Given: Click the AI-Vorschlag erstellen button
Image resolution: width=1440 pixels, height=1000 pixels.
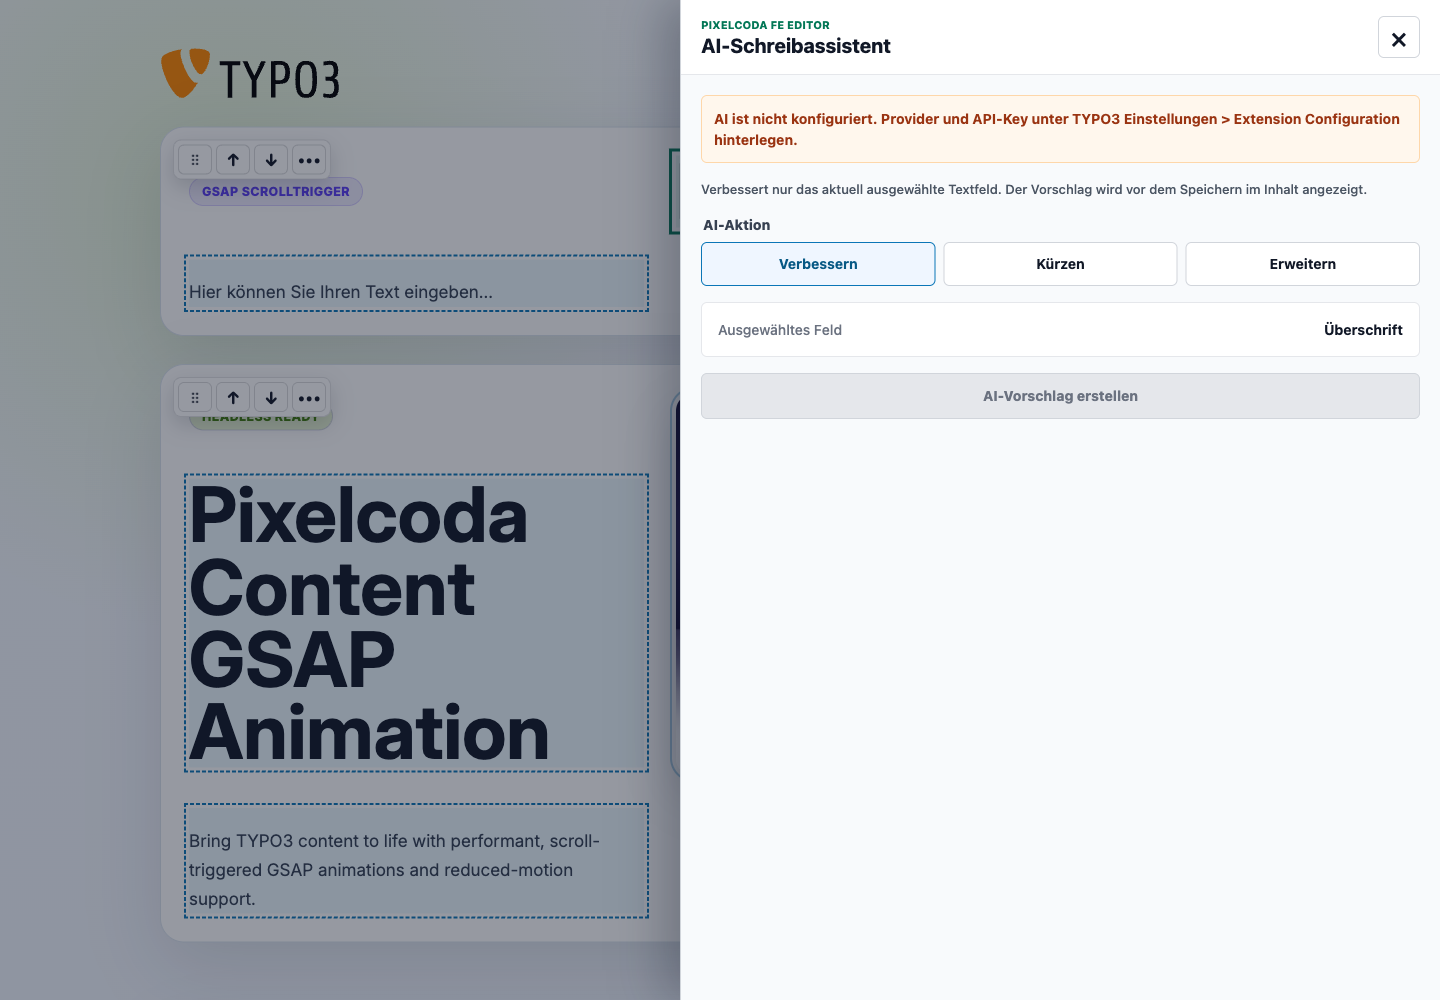Looking at the screenshot, I should click(1060, 396).
